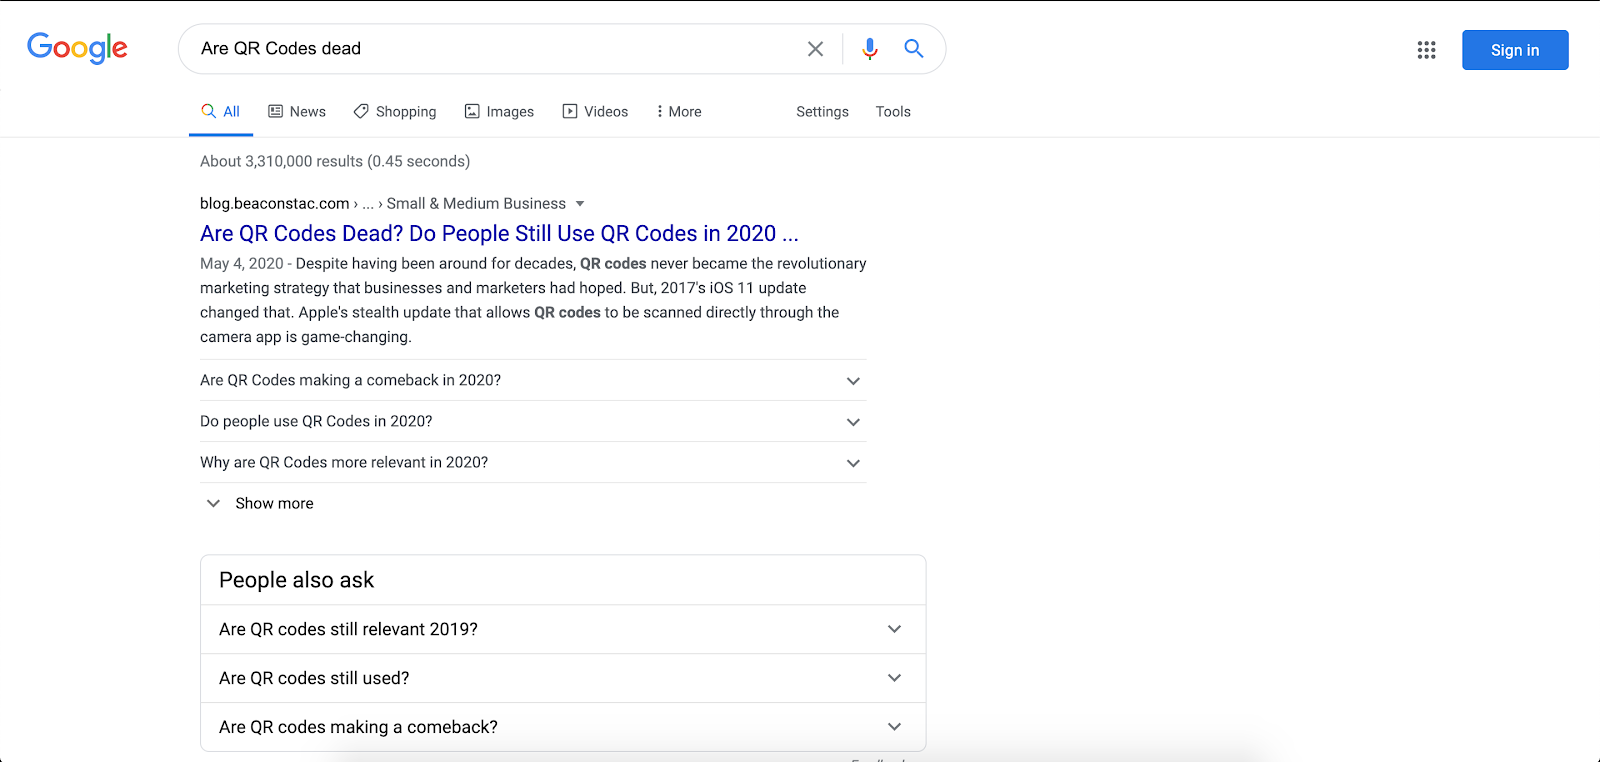Click in the search input field

(x=495, y=49)
